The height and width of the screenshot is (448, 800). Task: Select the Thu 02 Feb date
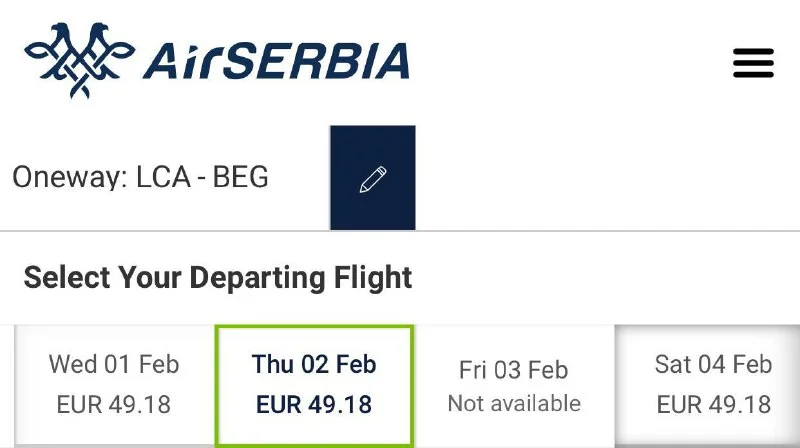coord(314,364)
